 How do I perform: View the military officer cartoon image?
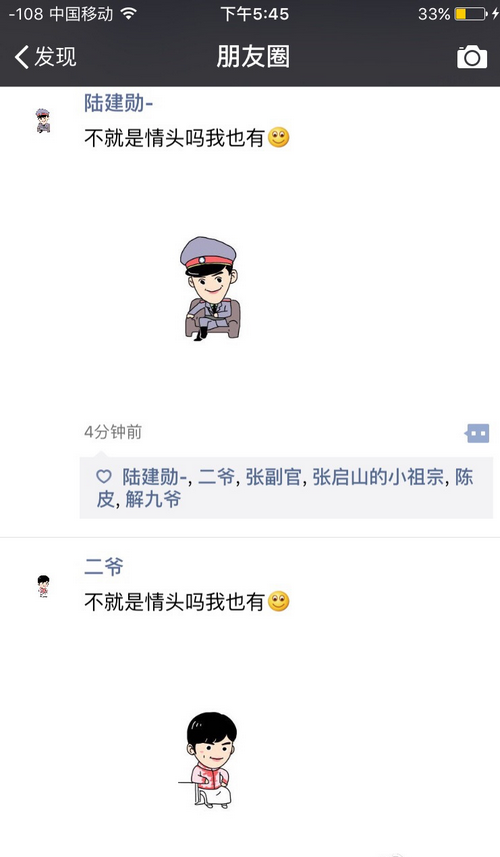210,289
